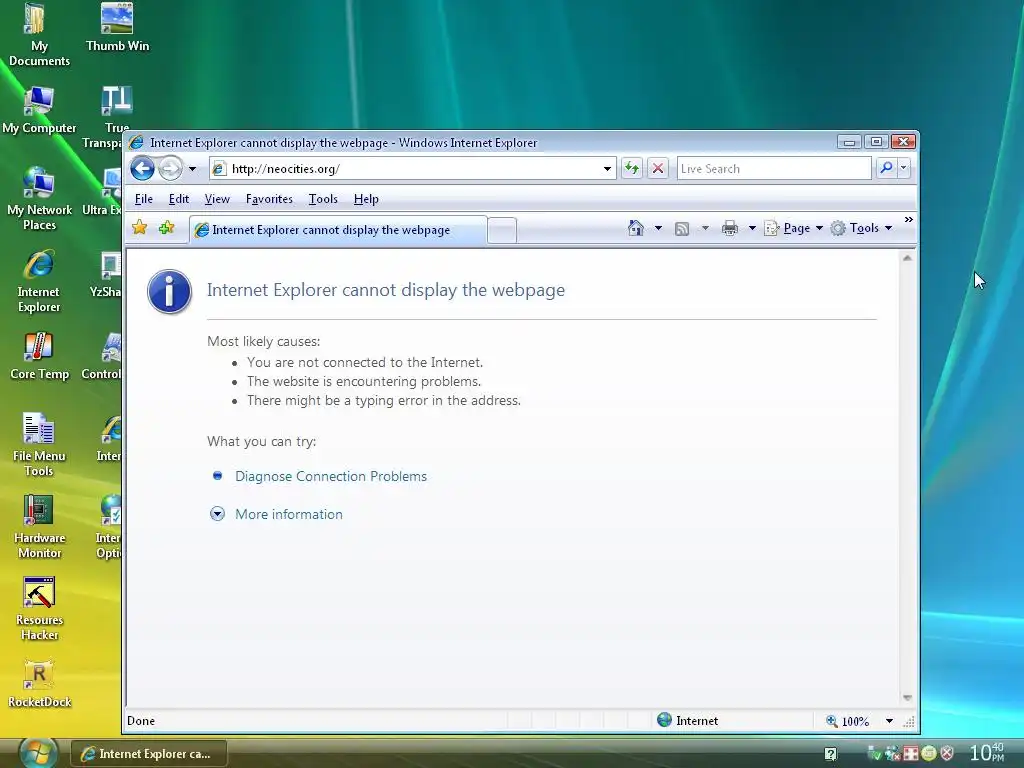Click the question mark tray icon
This screenshot has width=1024, height=768.
pos(830,754)
